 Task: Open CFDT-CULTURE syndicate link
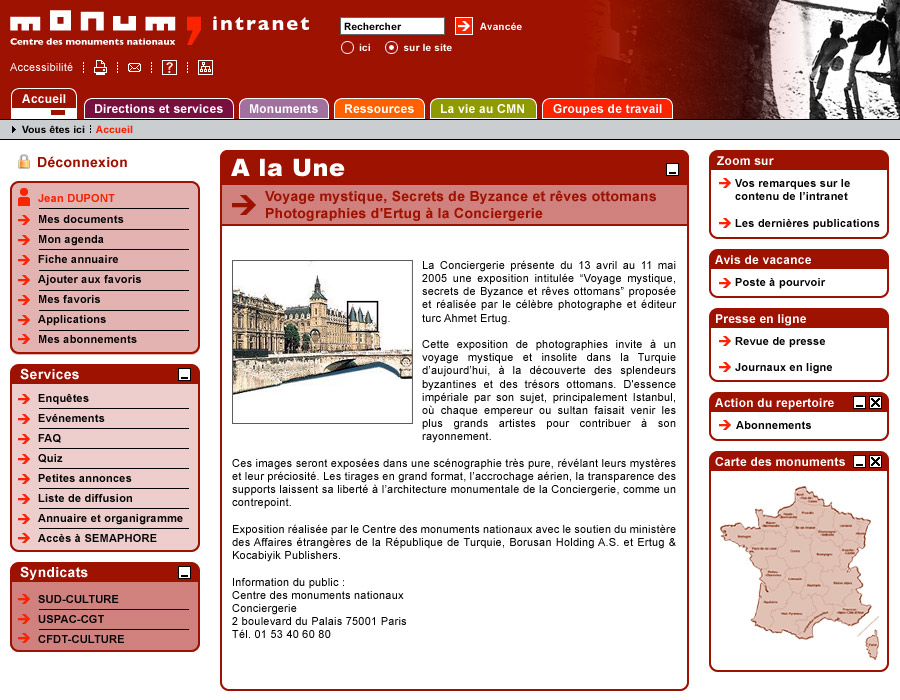pos(81,639)
